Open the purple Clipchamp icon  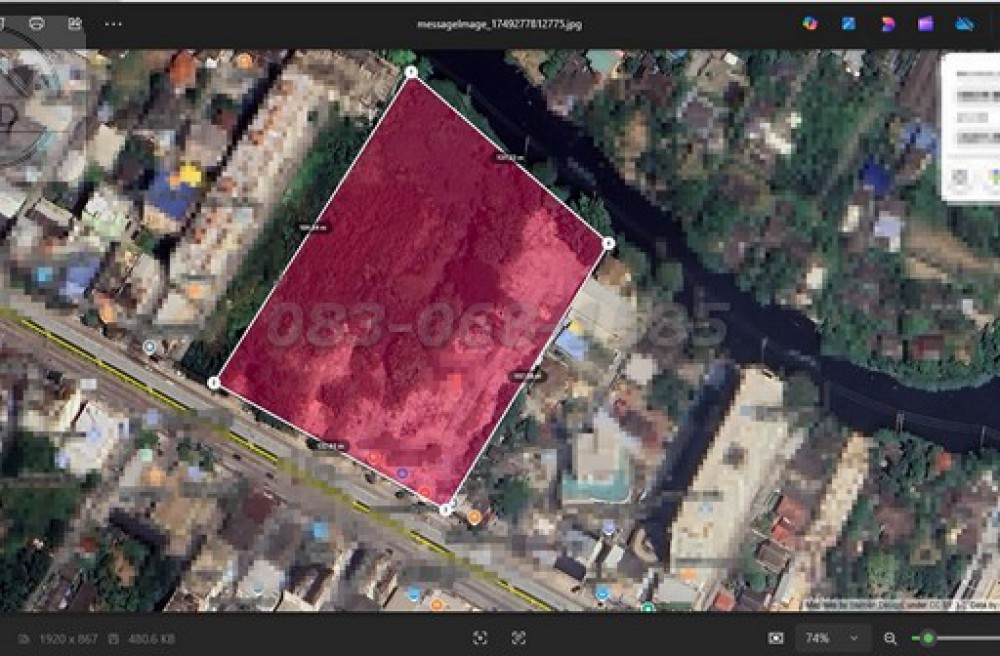tap(925, 24)
